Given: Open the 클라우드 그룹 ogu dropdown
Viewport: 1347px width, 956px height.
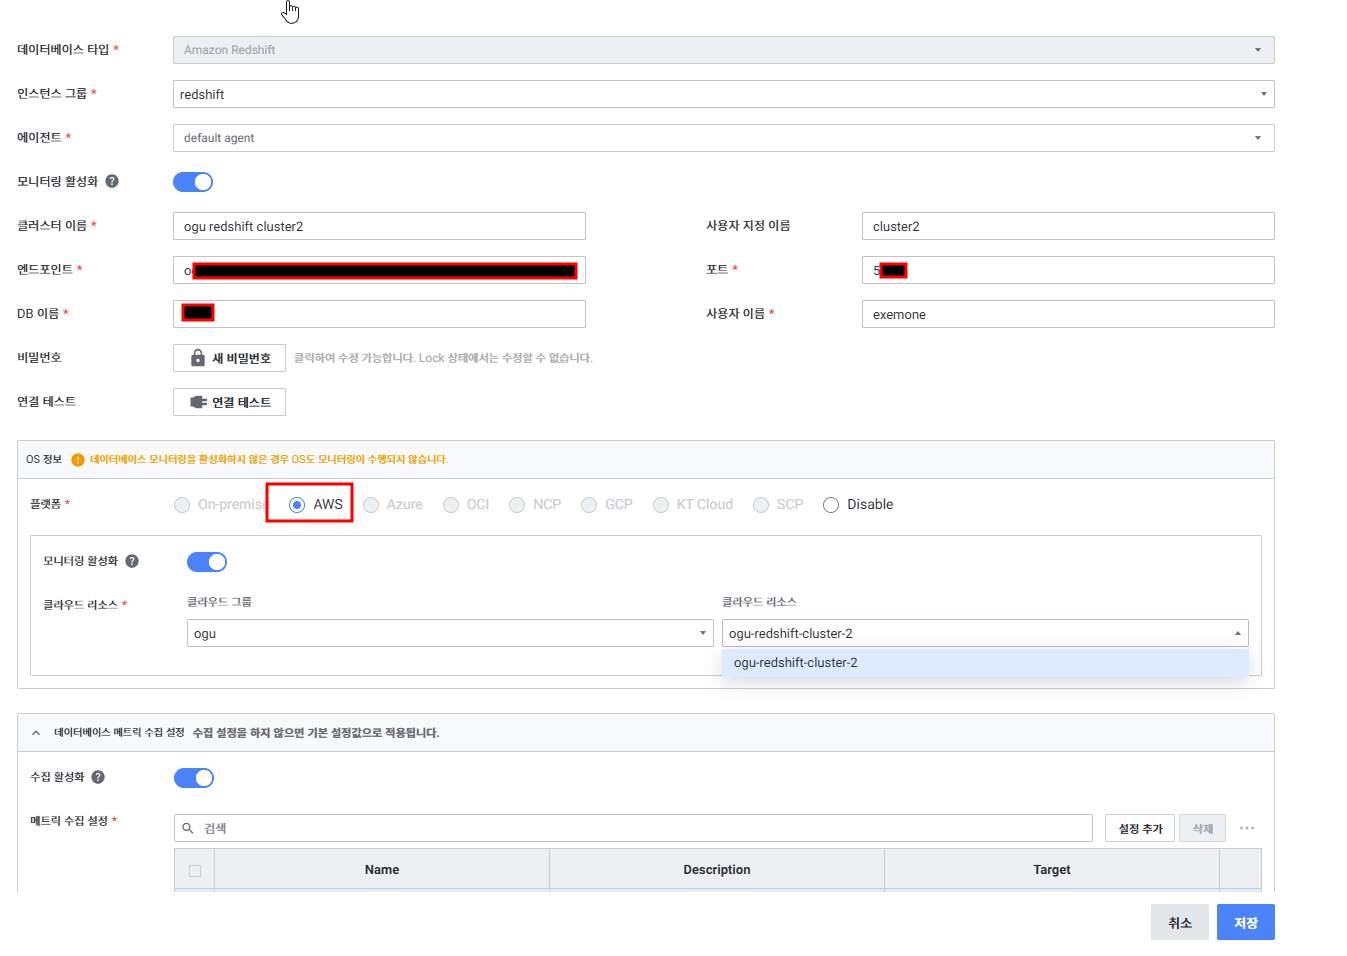Looking at the screenshot, I should 449,633.
